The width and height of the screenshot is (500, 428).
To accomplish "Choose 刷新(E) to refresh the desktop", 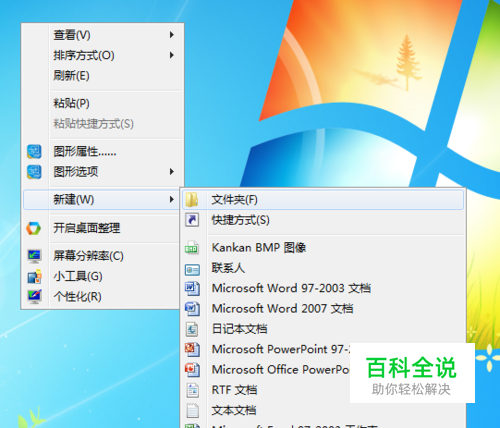I will point(103,76).
